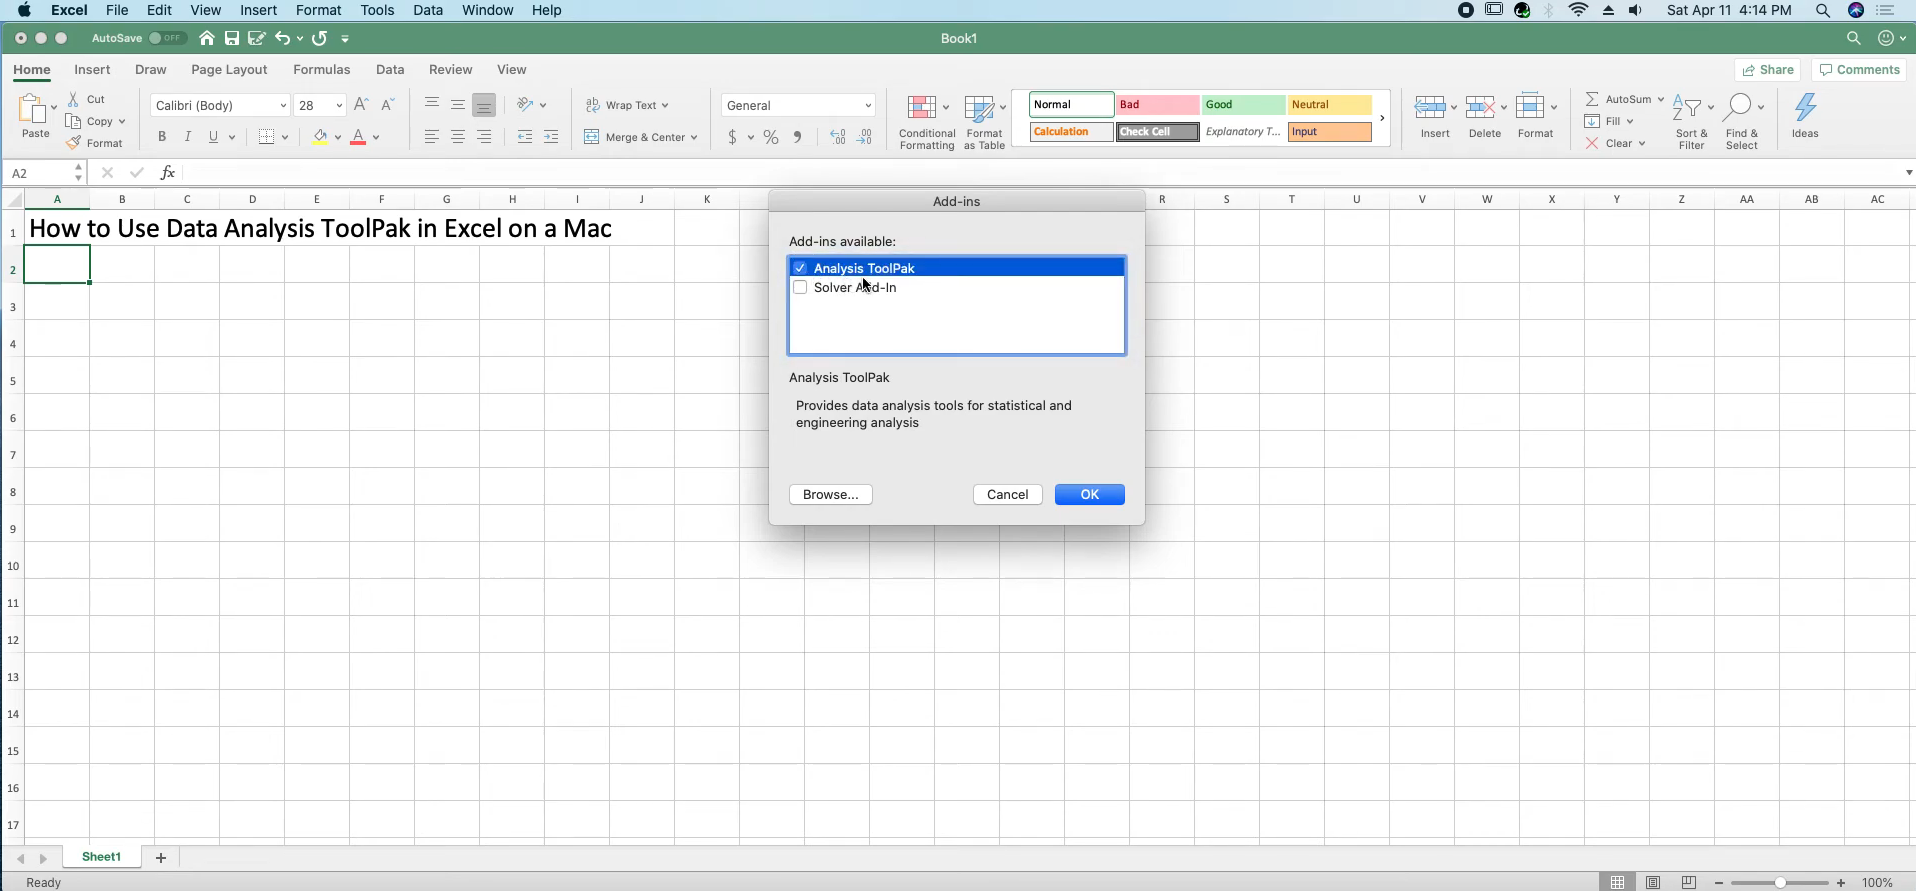Screen dimensions: 1916x891
Task: Open the Format menu in menu bar
Action: [319, 10]
